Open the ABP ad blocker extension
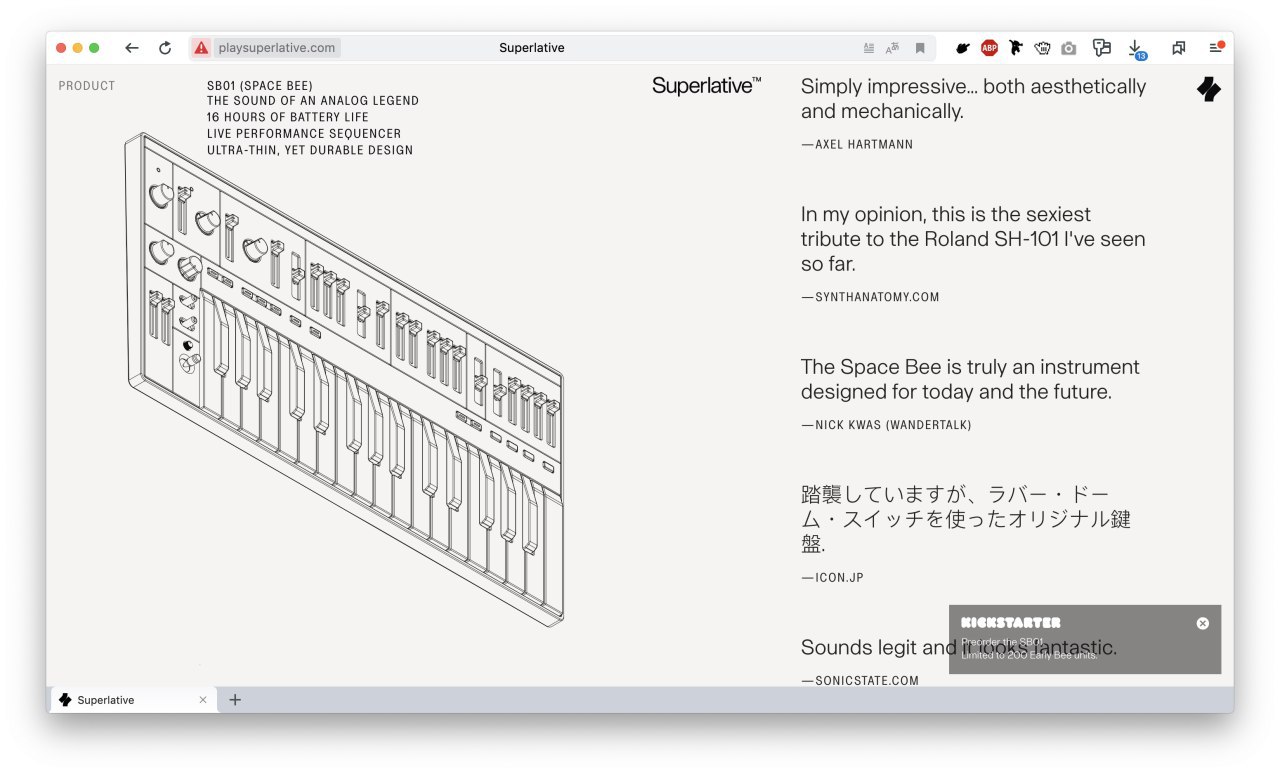1280x774 pixels. [x=989, y=48]
